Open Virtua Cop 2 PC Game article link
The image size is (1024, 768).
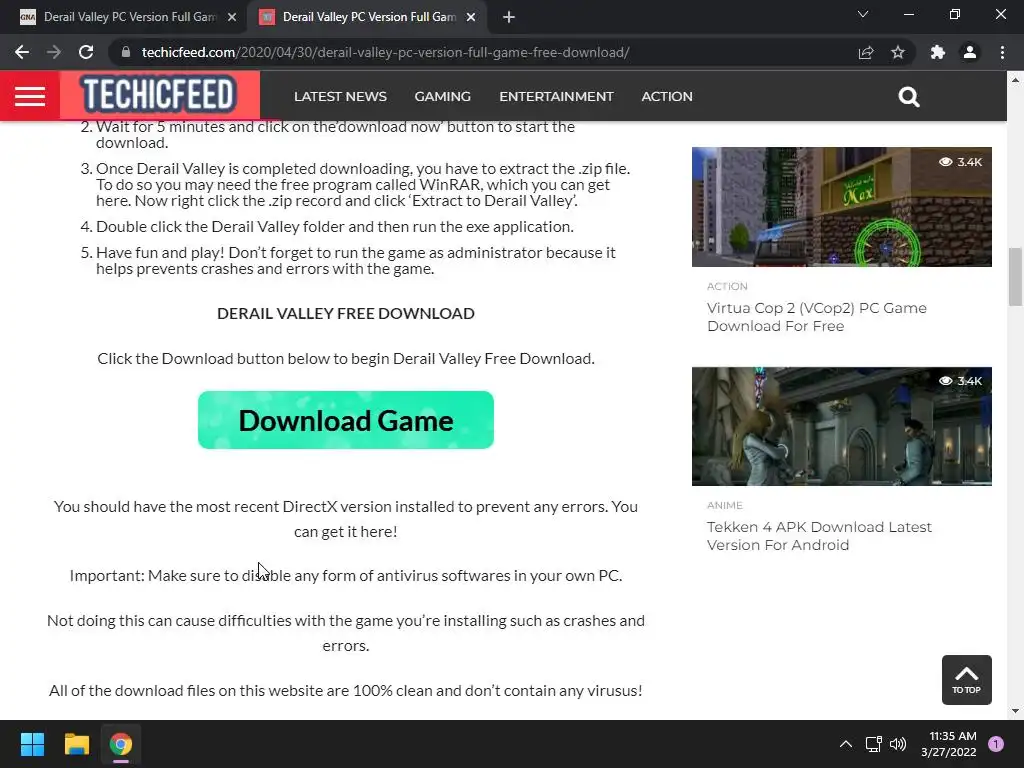816,317
